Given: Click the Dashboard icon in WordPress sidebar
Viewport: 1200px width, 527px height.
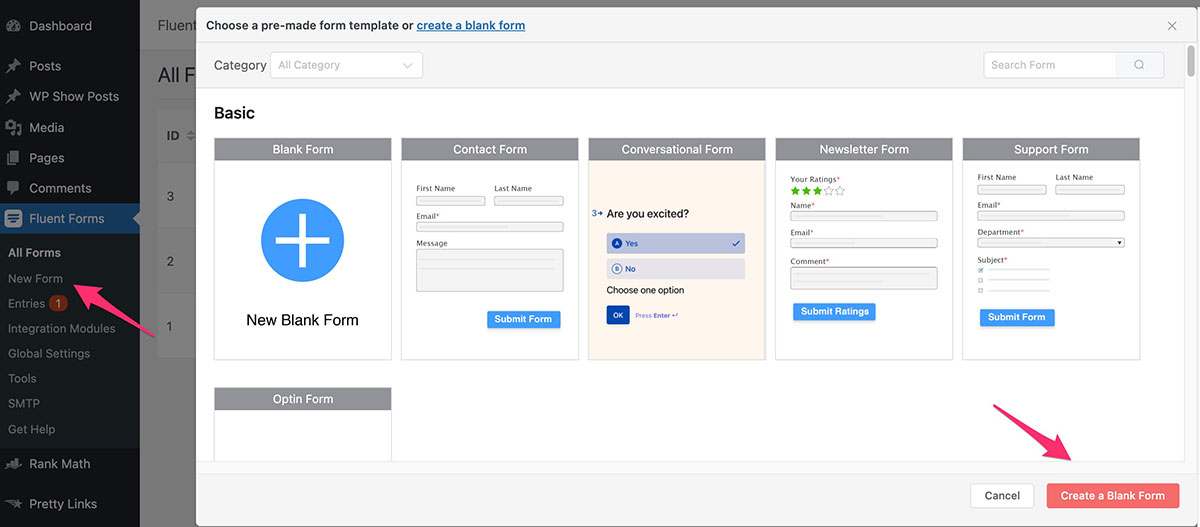Looking at the screenshot, I should click(13, 26).
